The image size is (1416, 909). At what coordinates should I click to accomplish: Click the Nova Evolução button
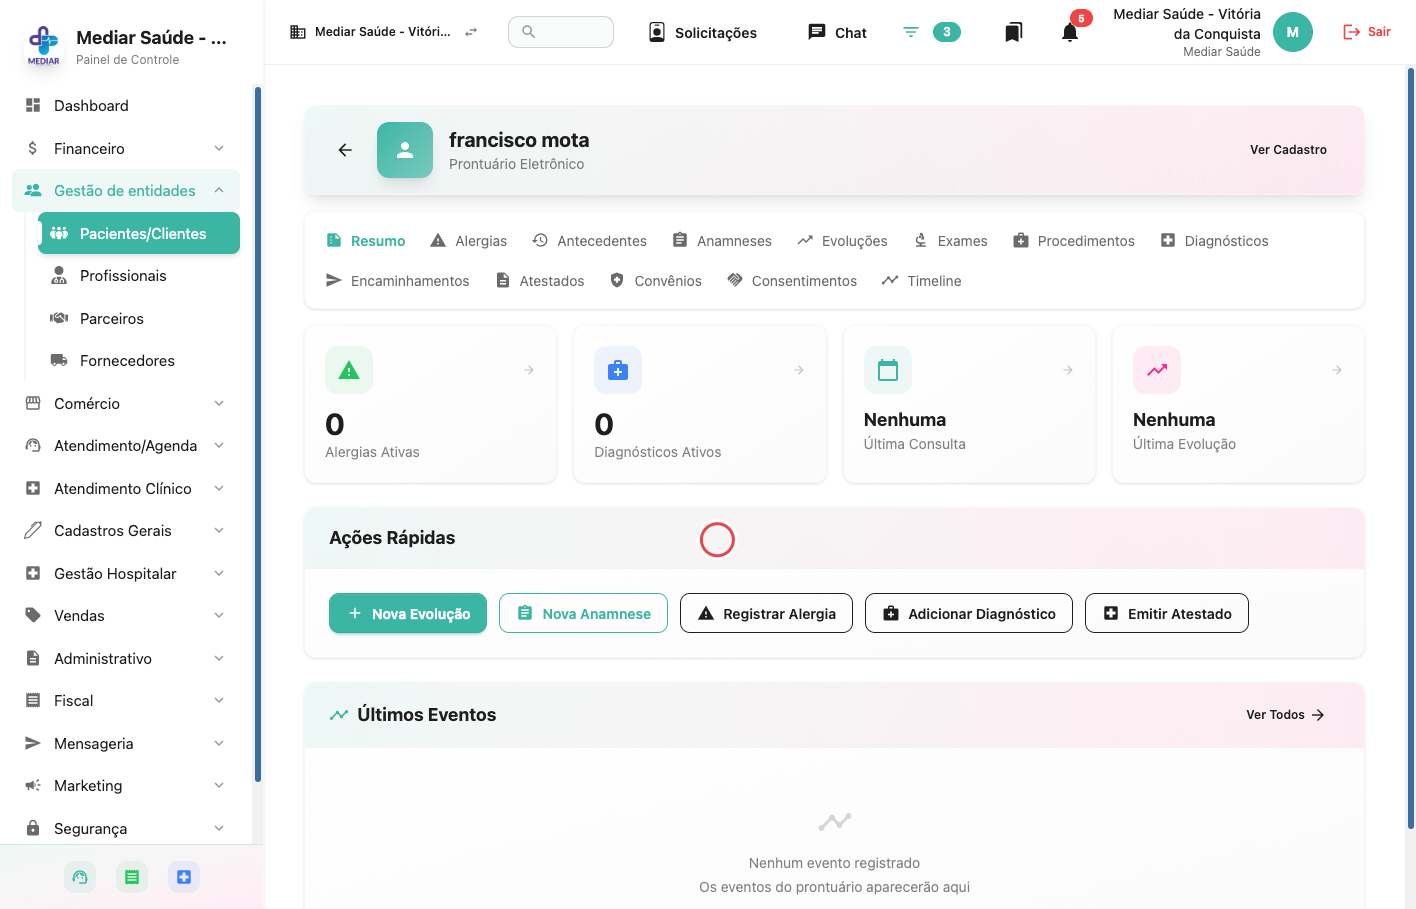point(408,613)
